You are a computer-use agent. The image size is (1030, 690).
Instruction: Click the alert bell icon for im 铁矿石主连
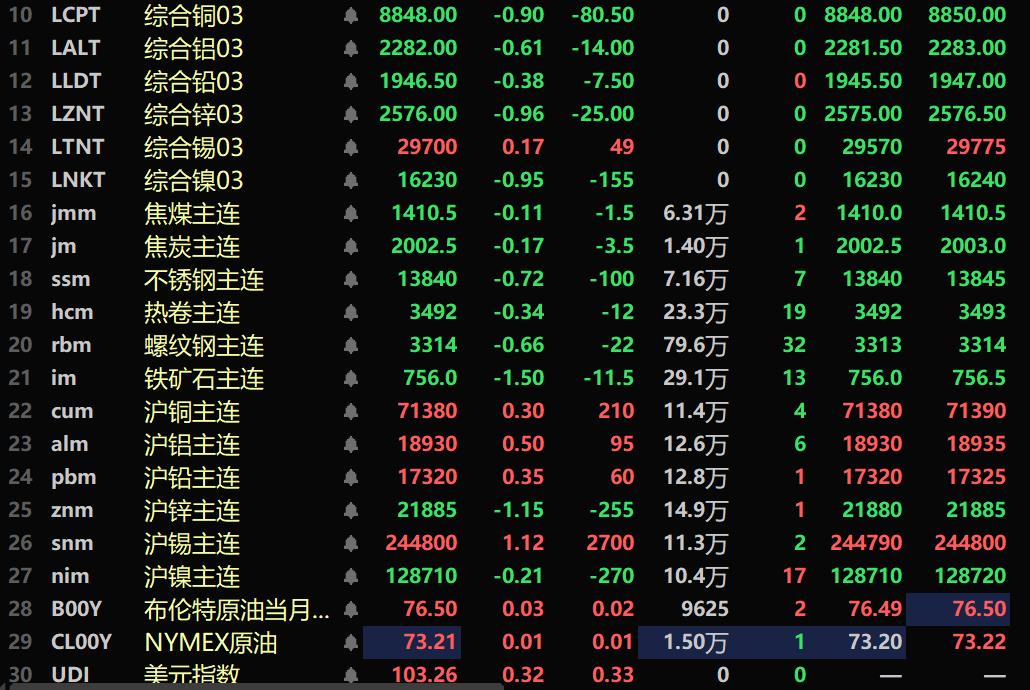click(x=350, y=378)
